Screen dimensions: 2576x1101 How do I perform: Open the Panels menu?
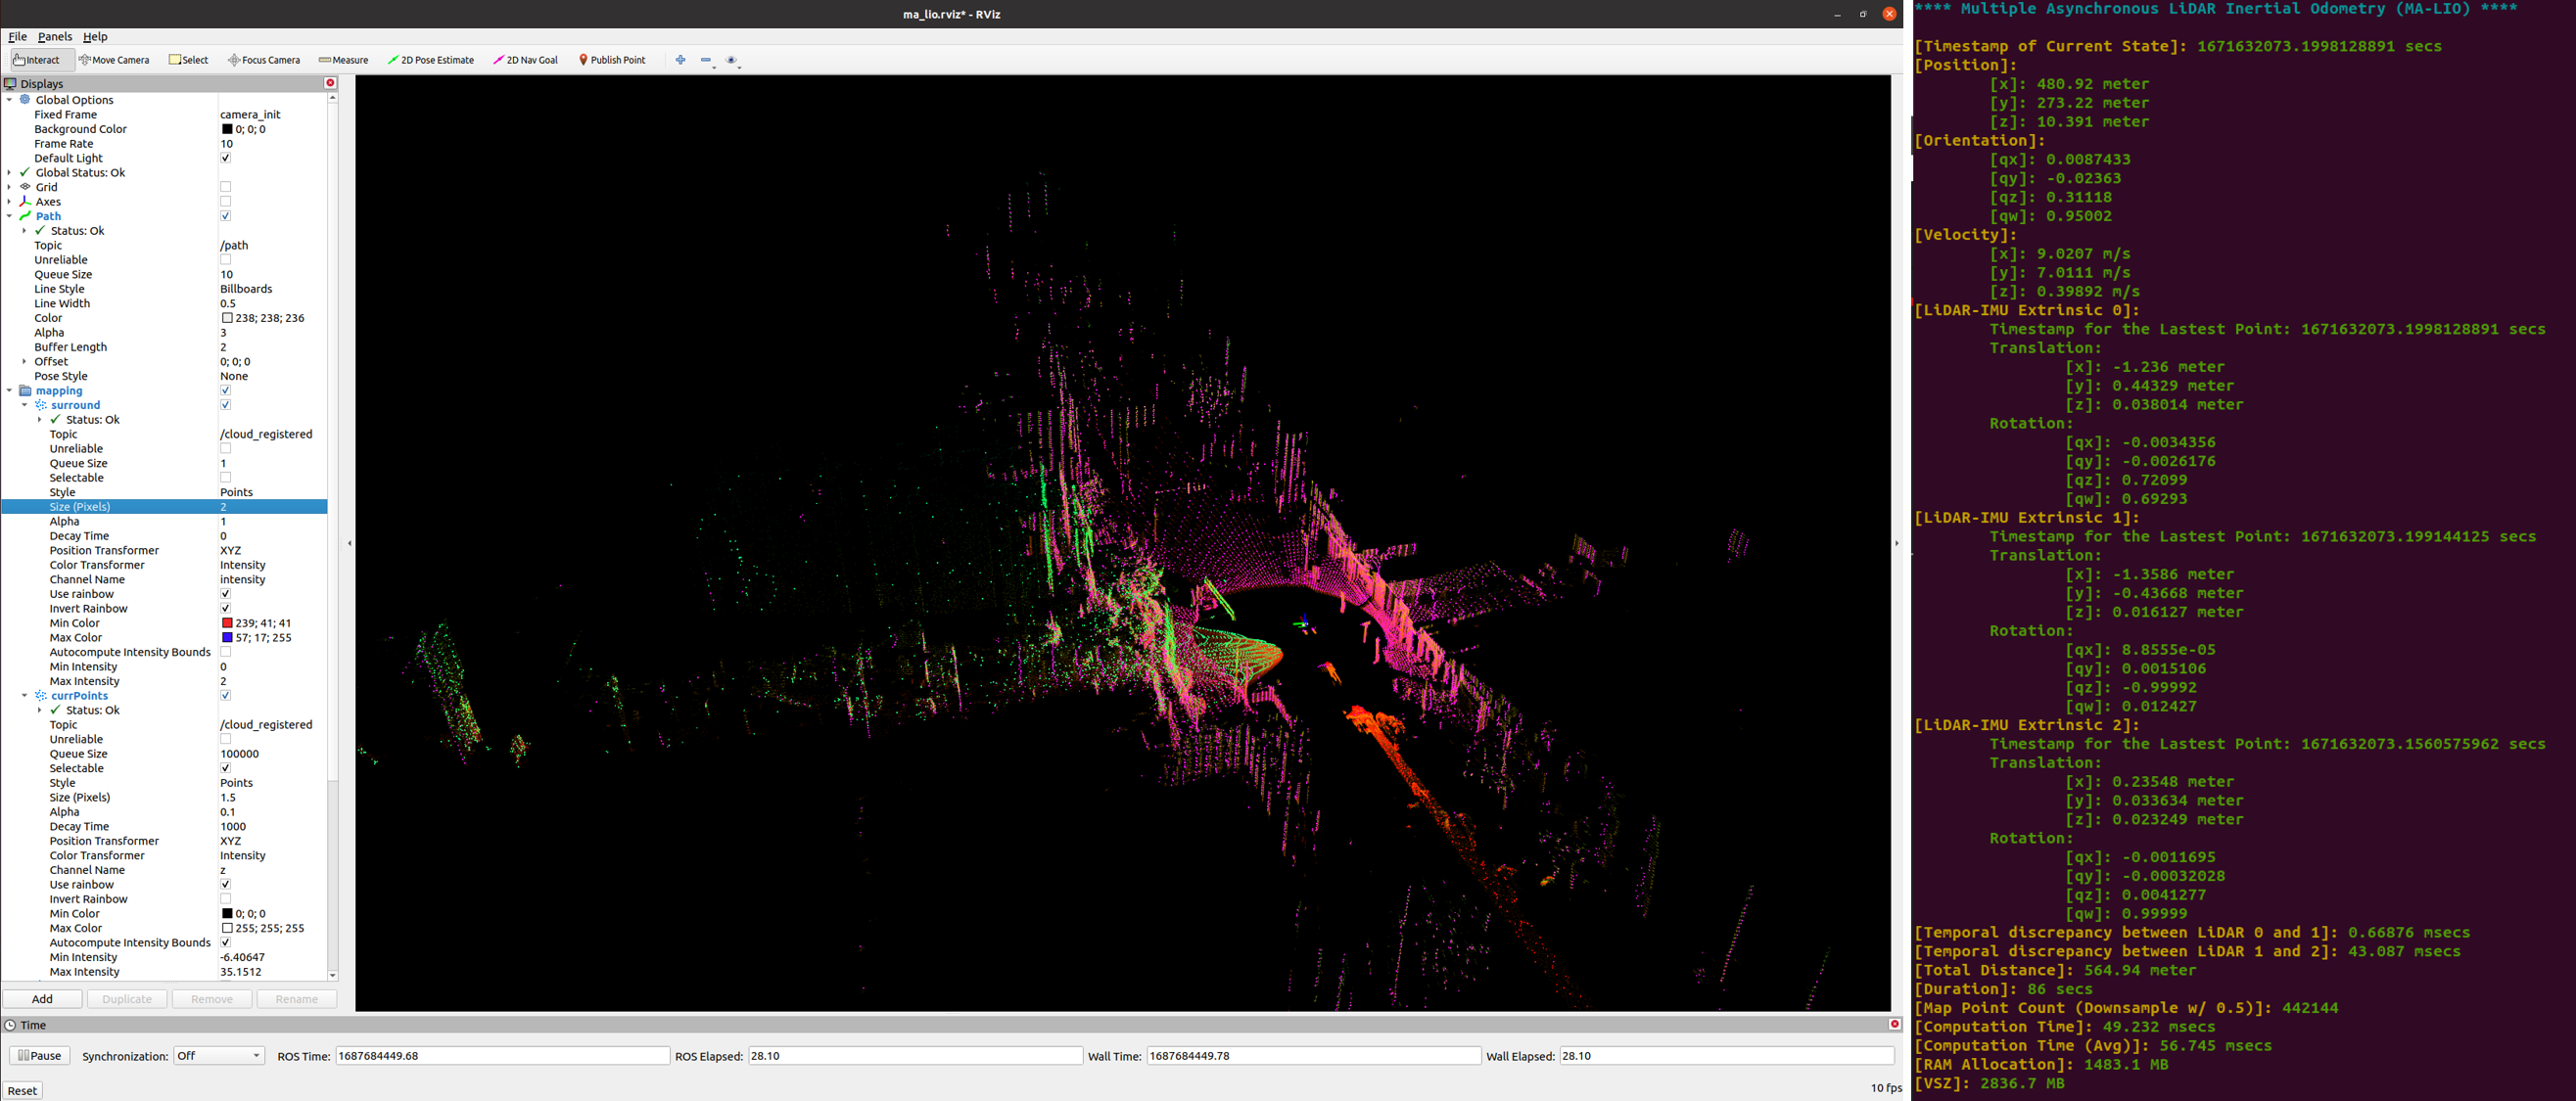(x=55, y=36)
